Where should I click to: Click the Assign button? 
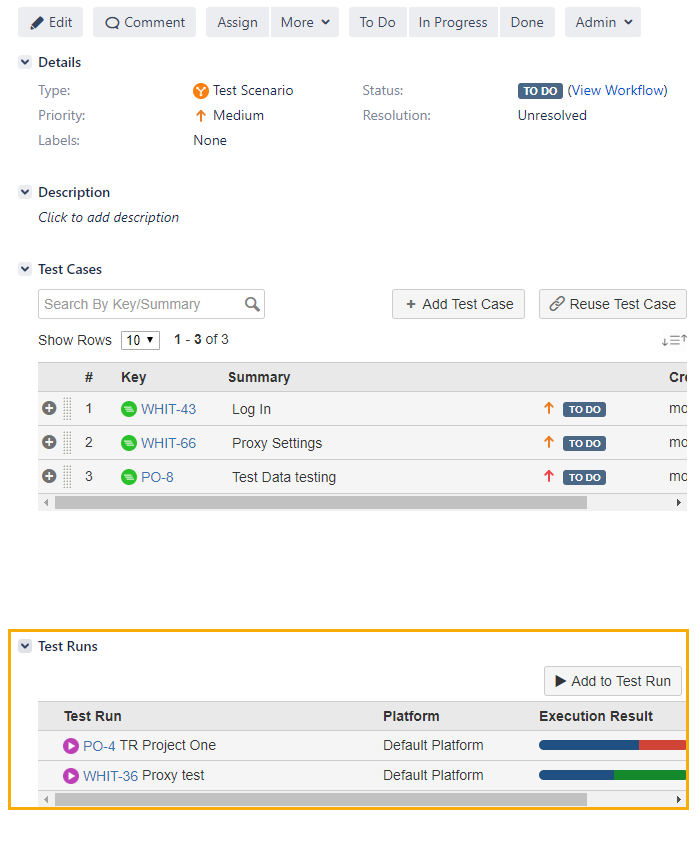tap(237, 22)
